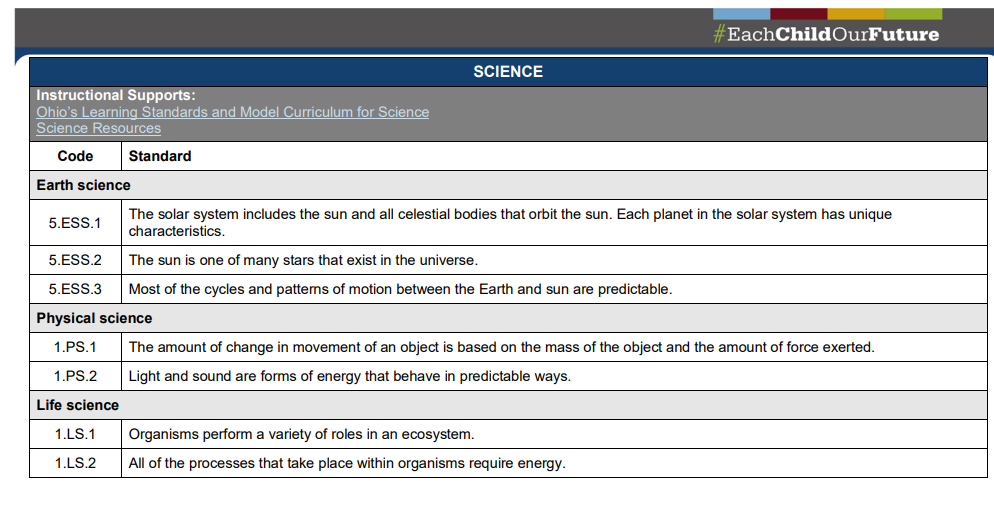Screen dimensions: 994x505
Task: Click the 5.ESS.1 code cell
Action: (75, 223)
